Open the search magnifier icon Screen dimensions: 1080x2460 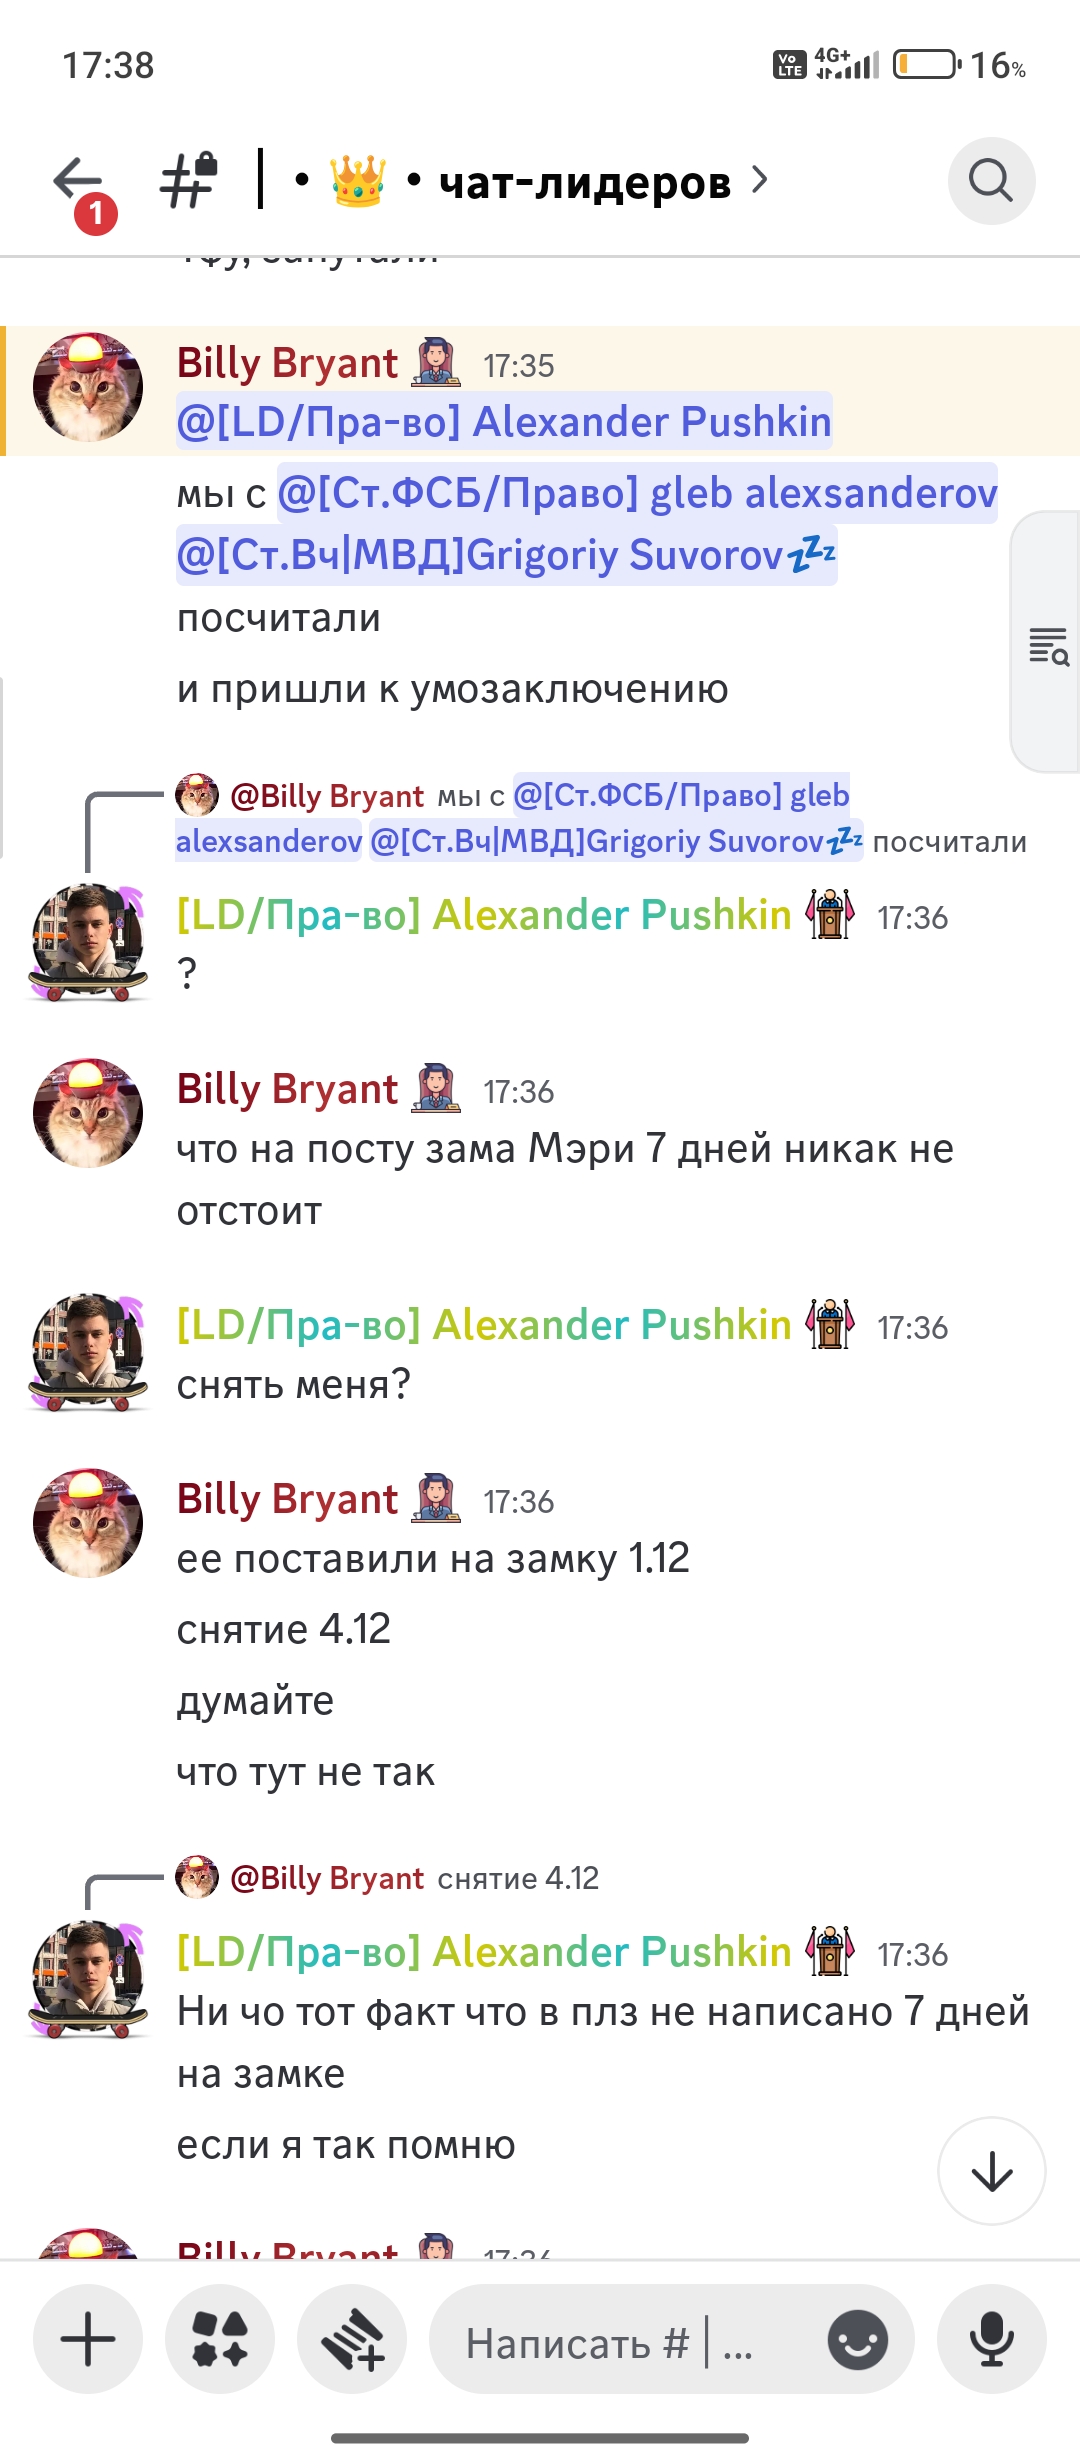click(x=991, y=181)
